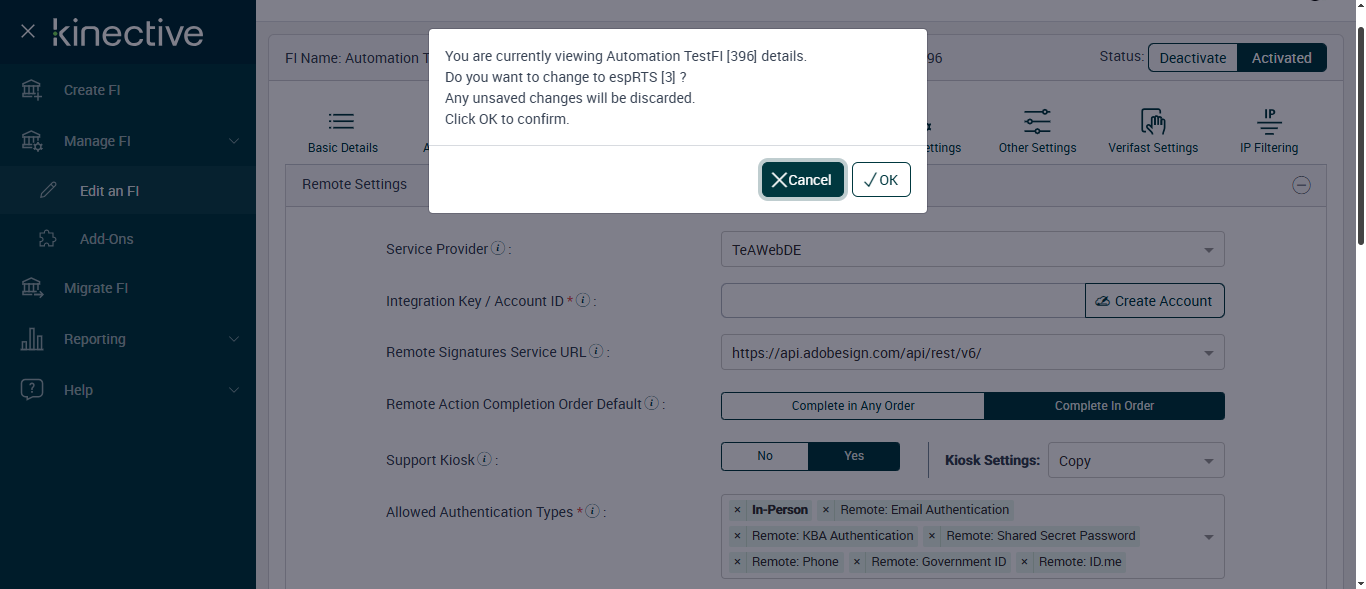Click the Create FI bank icon
Screen dimensions: 1366x589
point(32,90)
